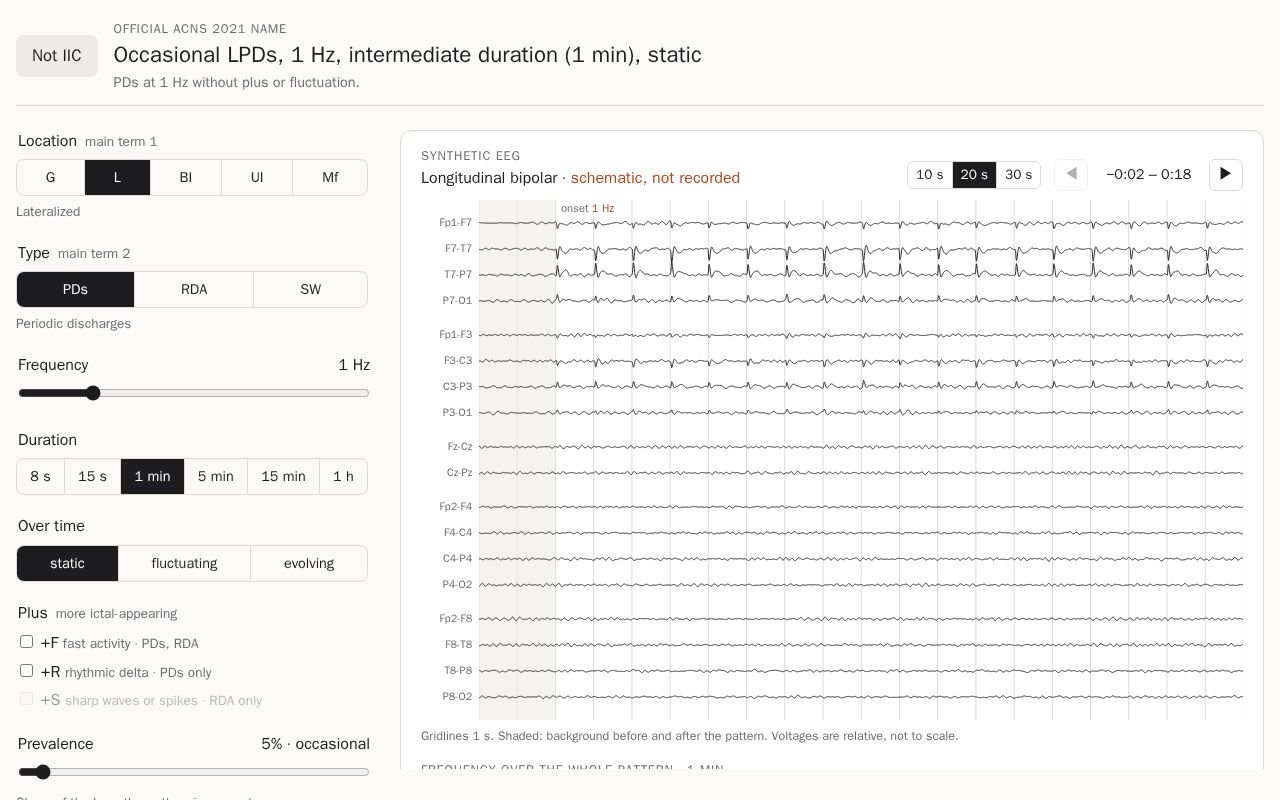This screenshot has height=800, width=1280.
Task: Click the Fz-Cz channel label
Action: [x=460, y=447]
